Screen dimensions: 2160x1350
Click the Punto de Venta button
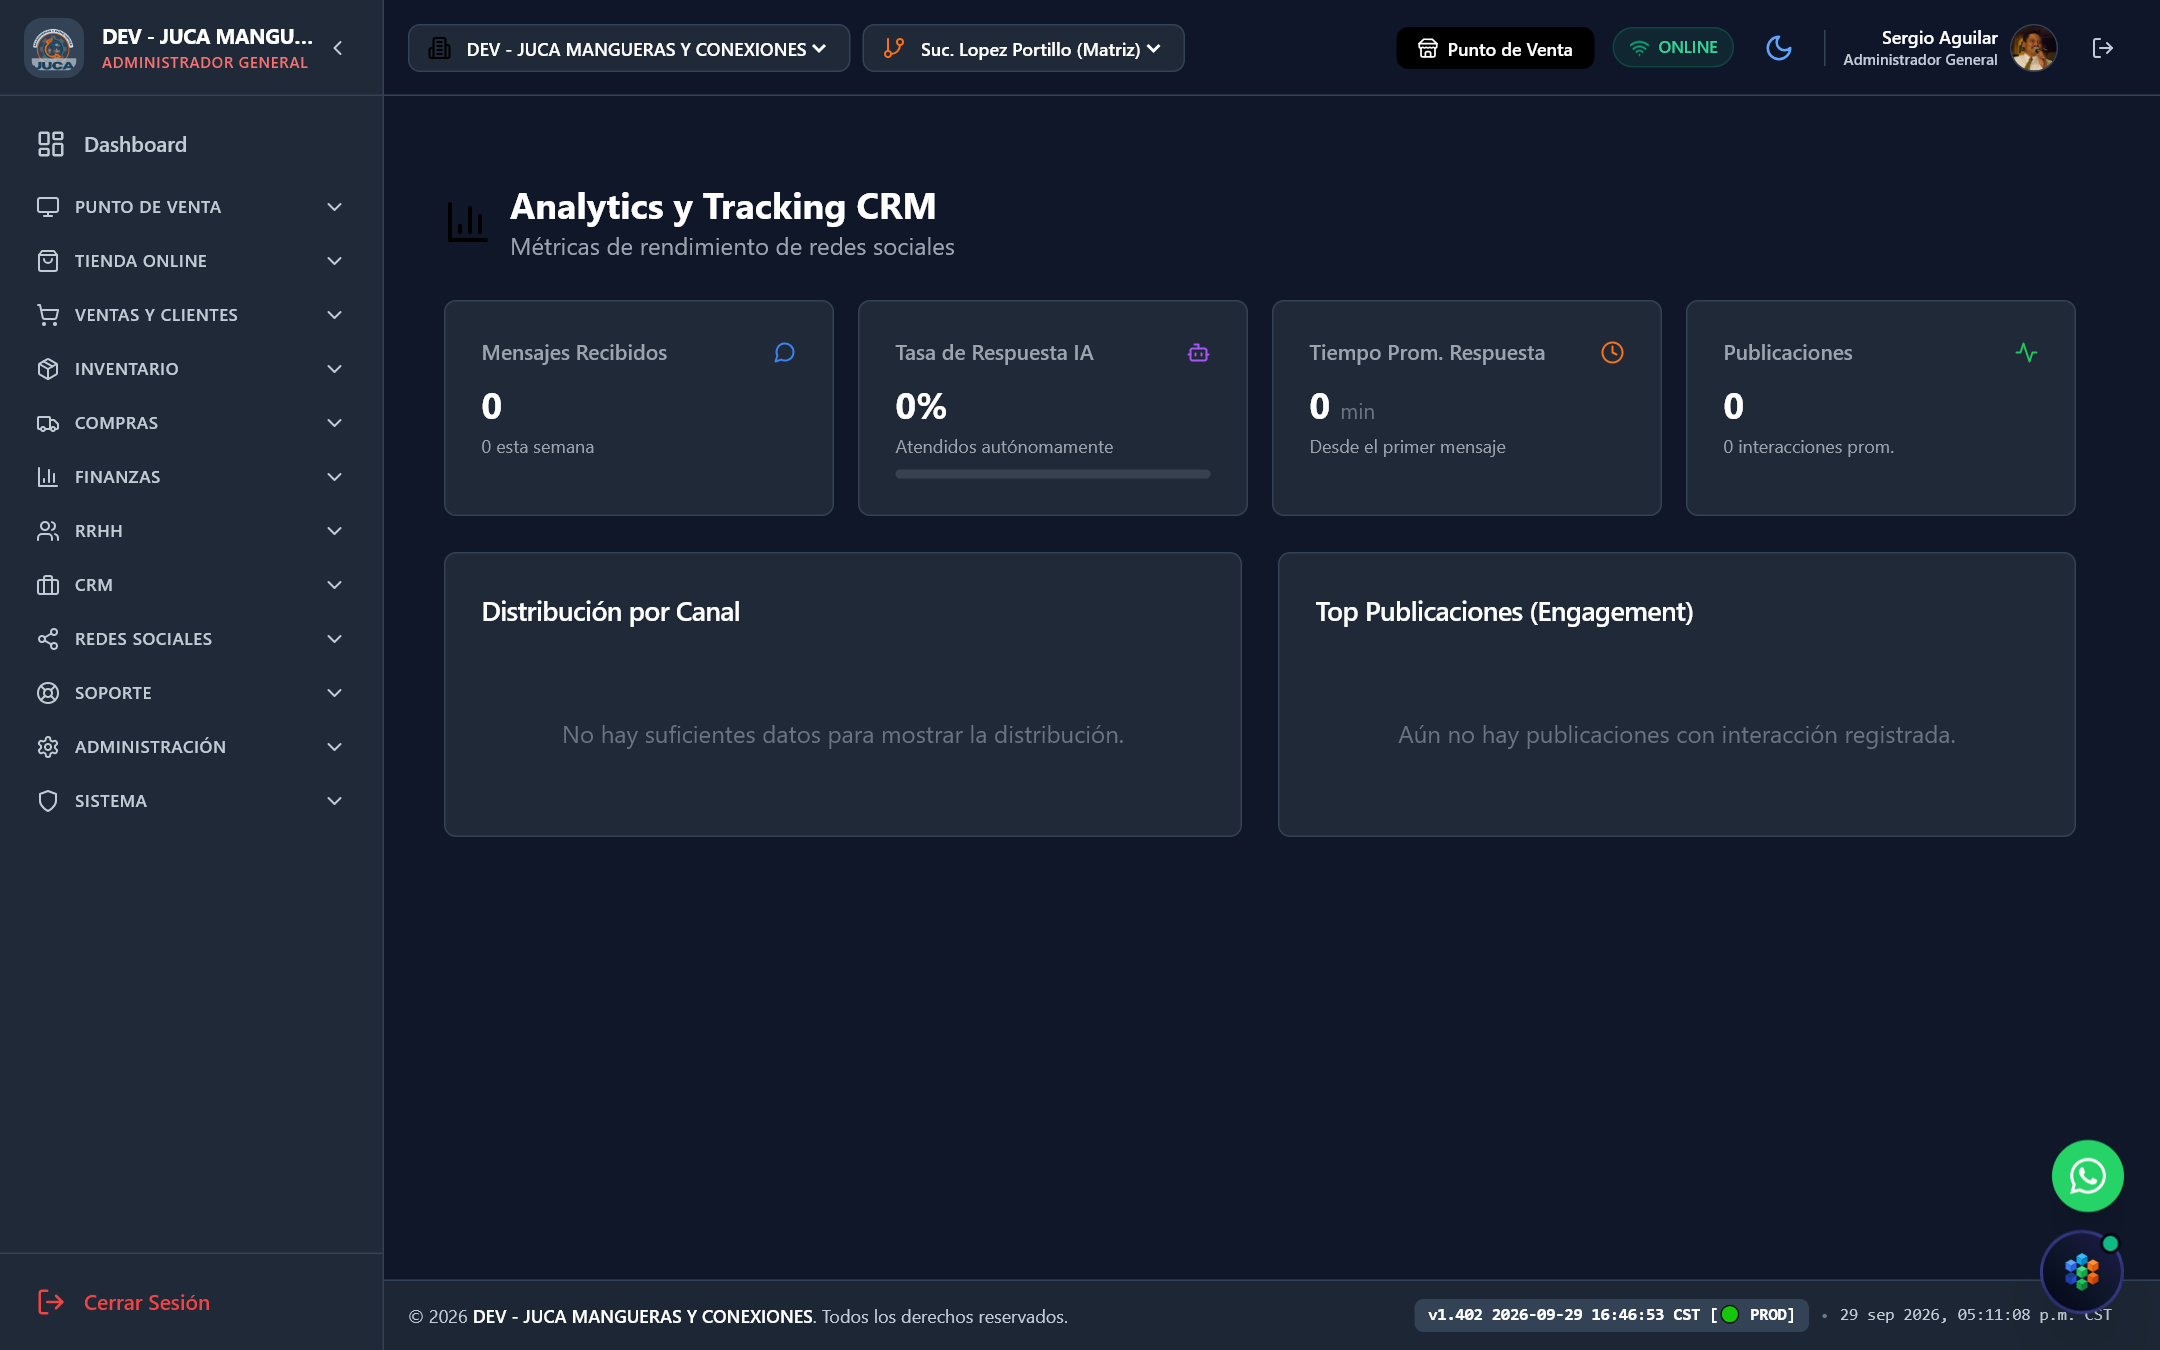coord(1495,48)
